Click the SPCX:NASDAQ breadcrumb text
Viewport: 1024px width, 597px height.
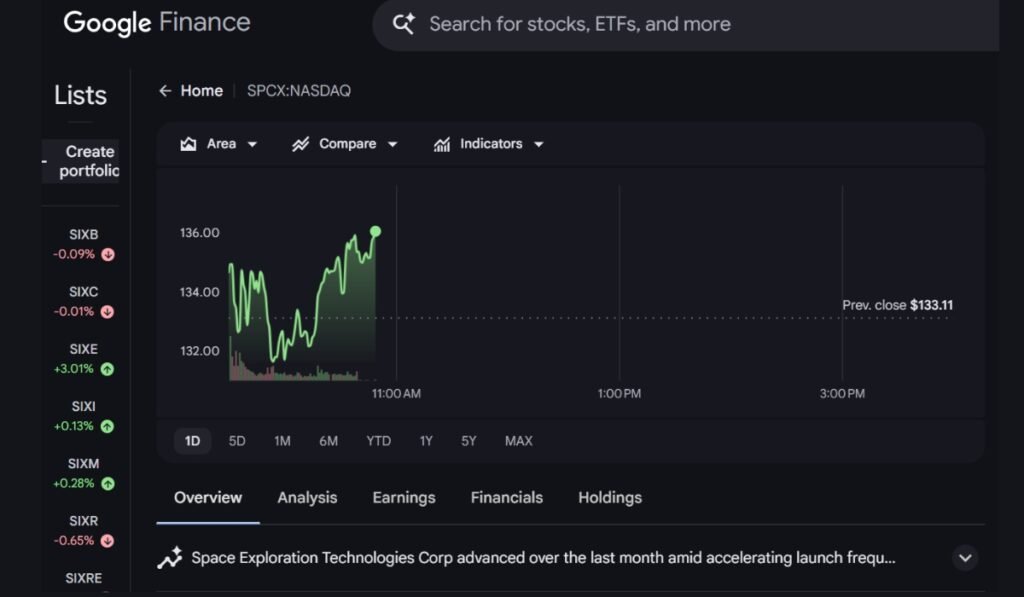click(x=298, y=91)
